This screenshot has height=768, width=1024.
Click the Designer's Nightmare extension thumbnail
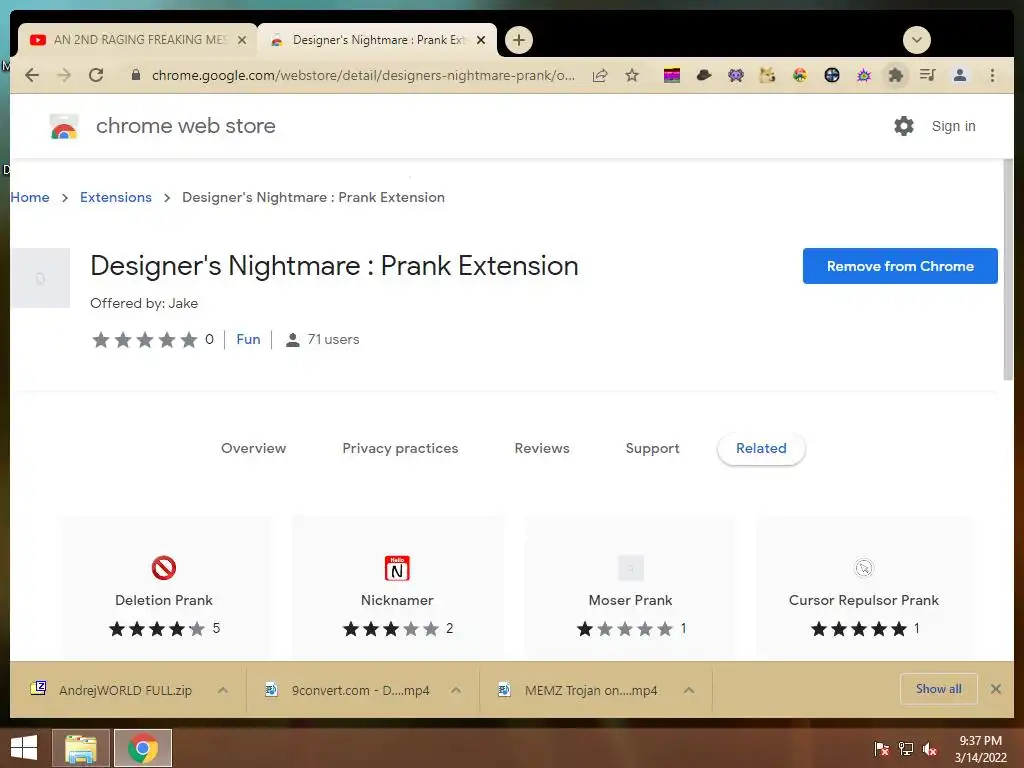click(40, 278)
